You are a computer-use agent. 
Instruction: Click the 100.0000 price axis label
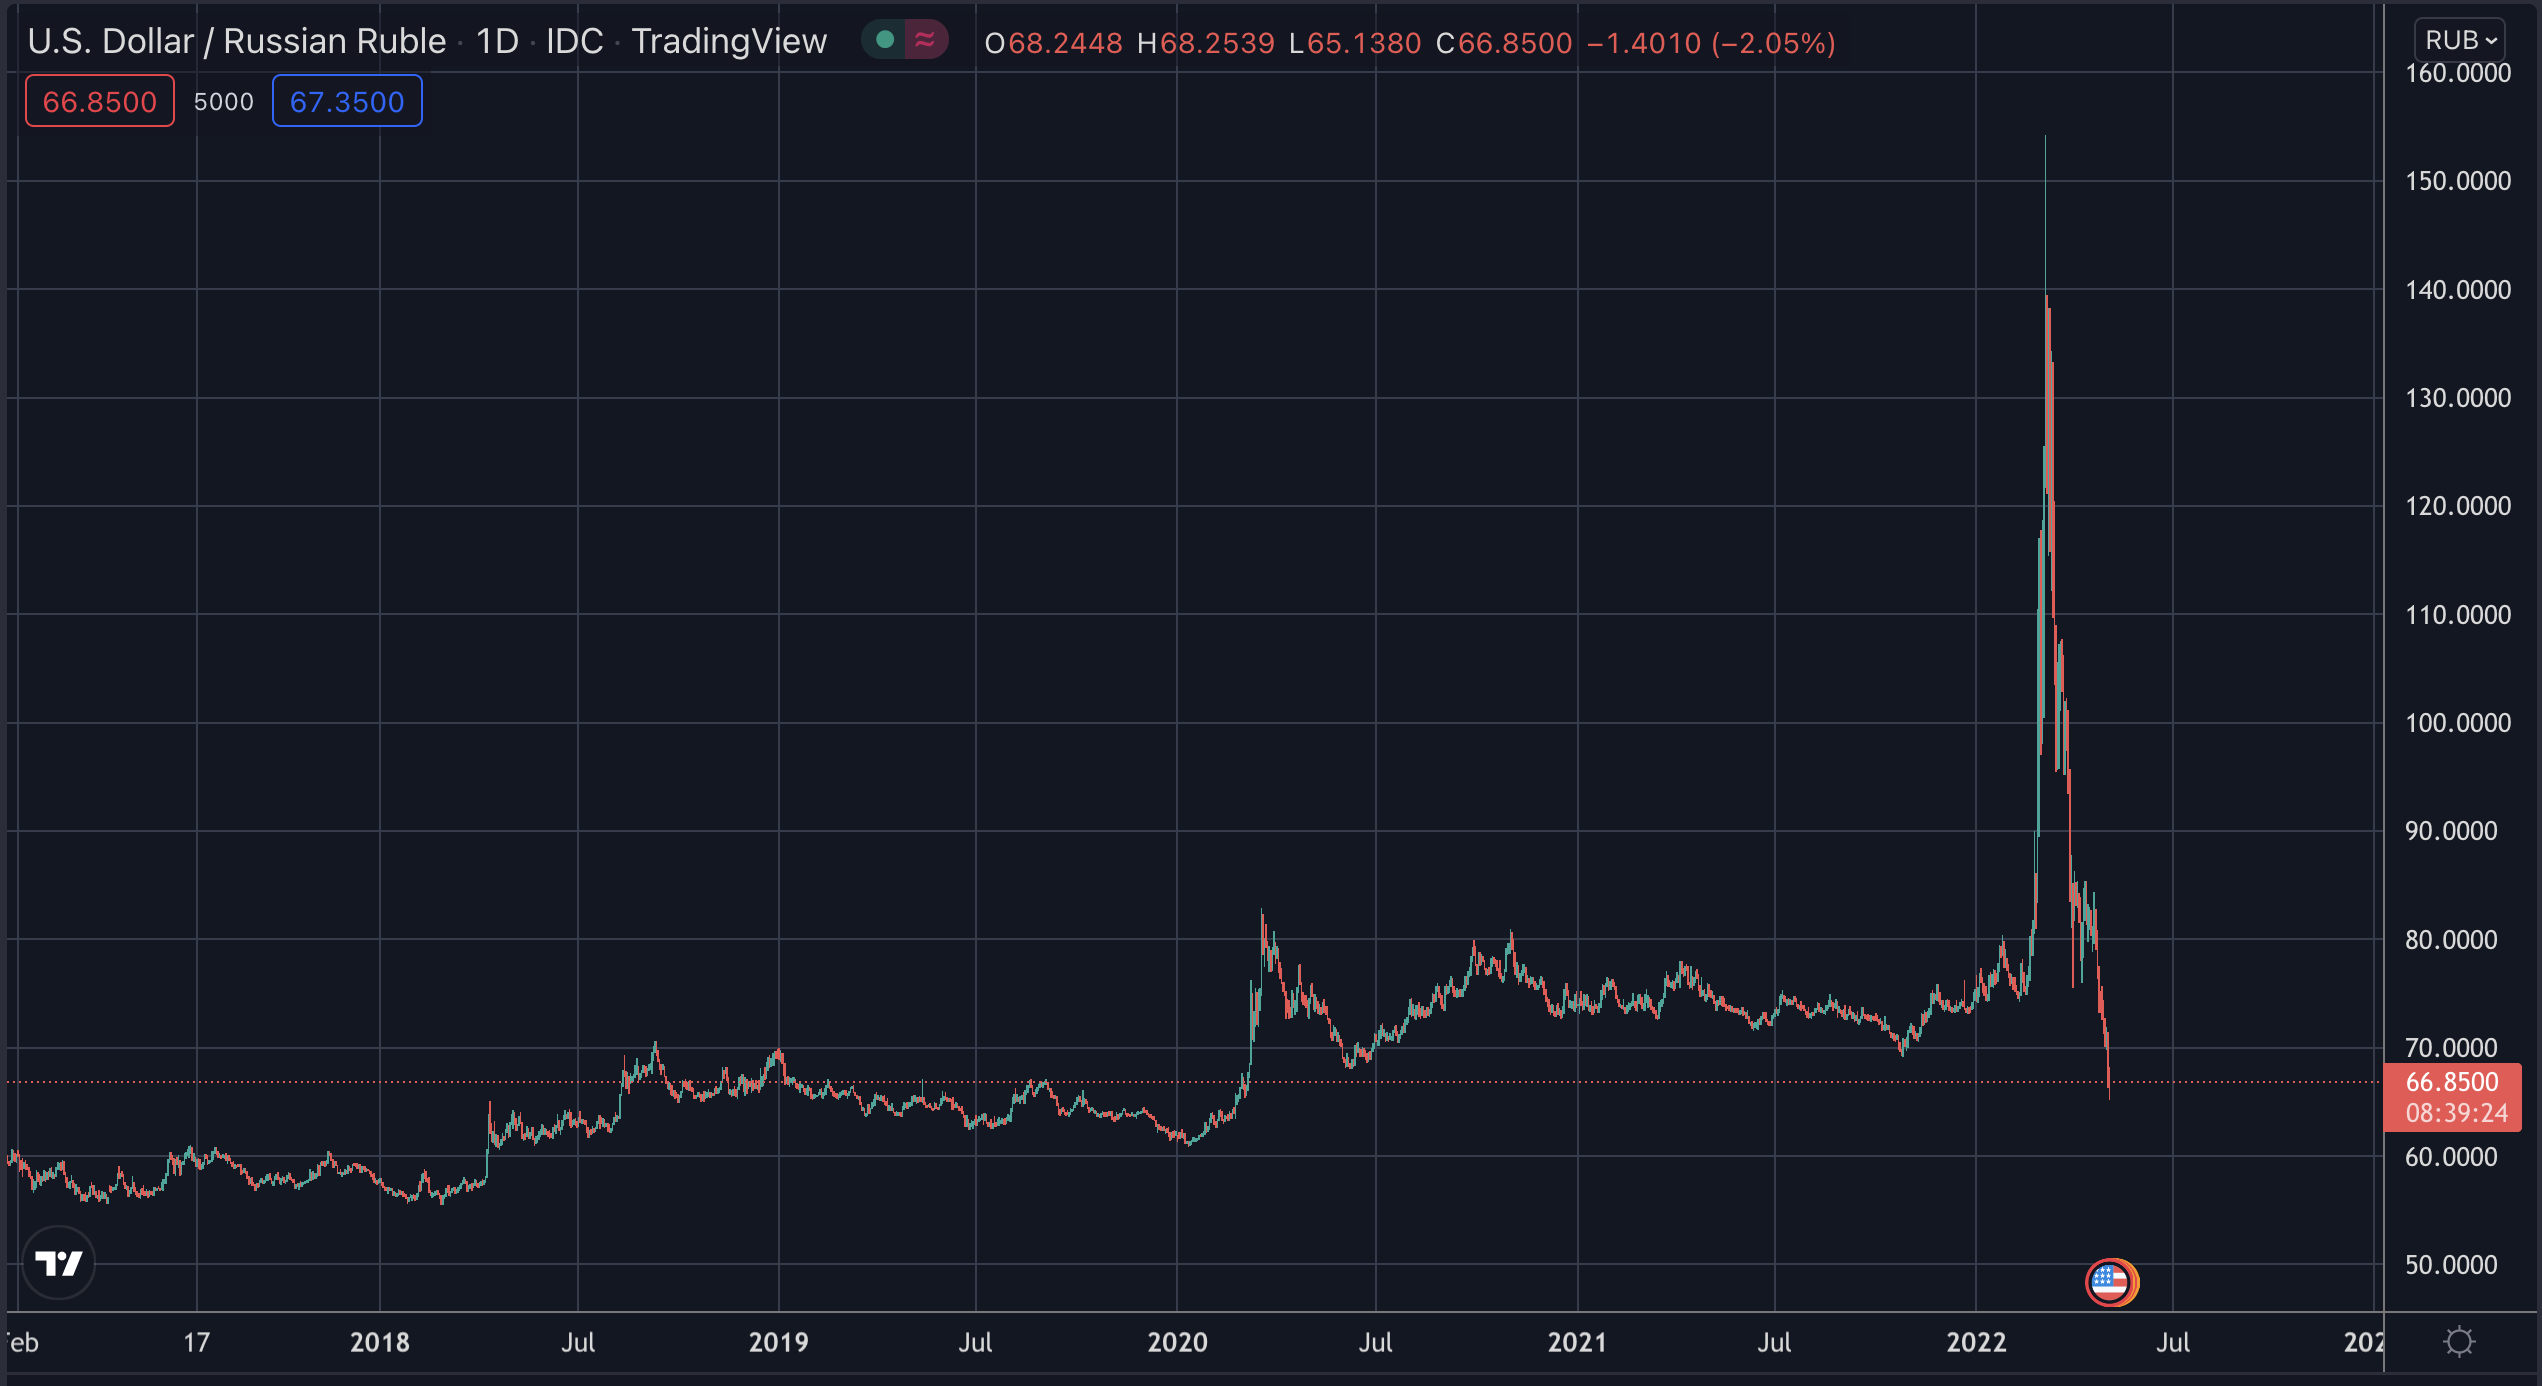[2458, 723]
